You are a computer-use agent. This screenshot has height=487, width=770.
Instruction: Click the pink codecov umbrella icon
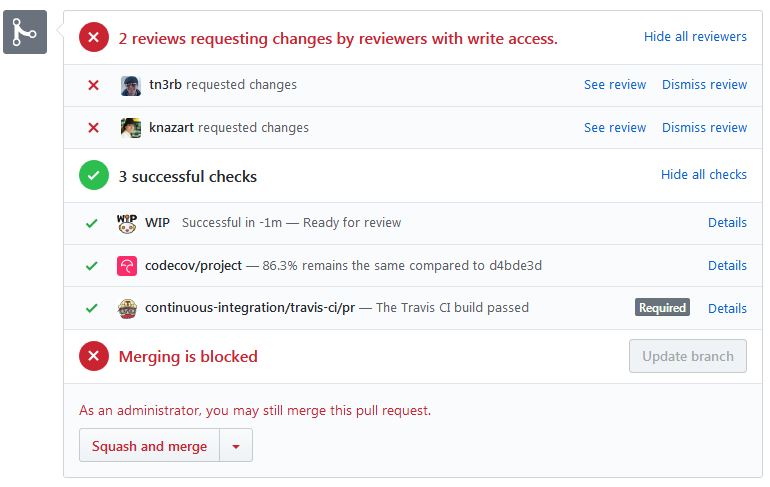click(x=127, y=266)
